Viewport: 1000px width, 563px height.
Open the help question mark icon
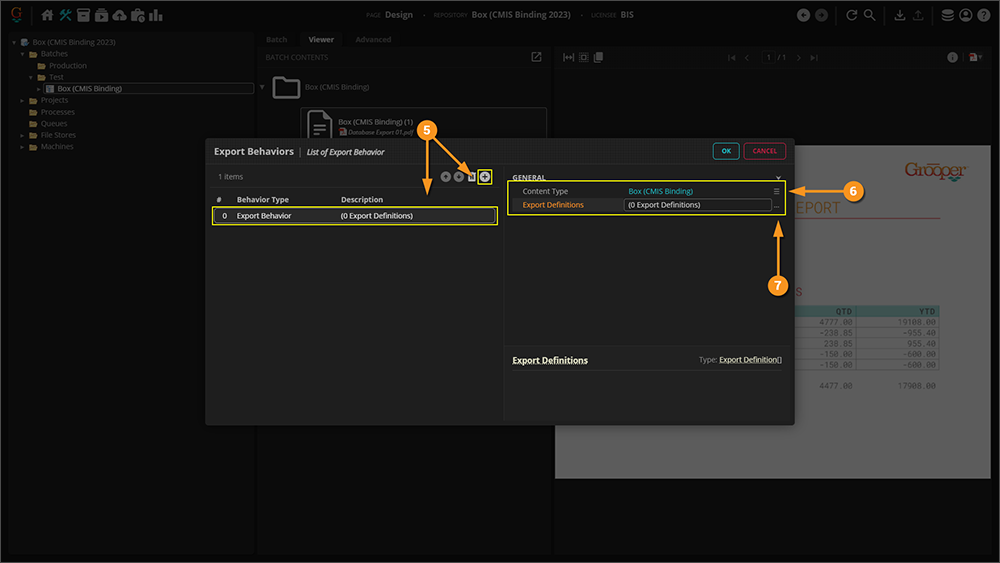(x=983, y=15)
